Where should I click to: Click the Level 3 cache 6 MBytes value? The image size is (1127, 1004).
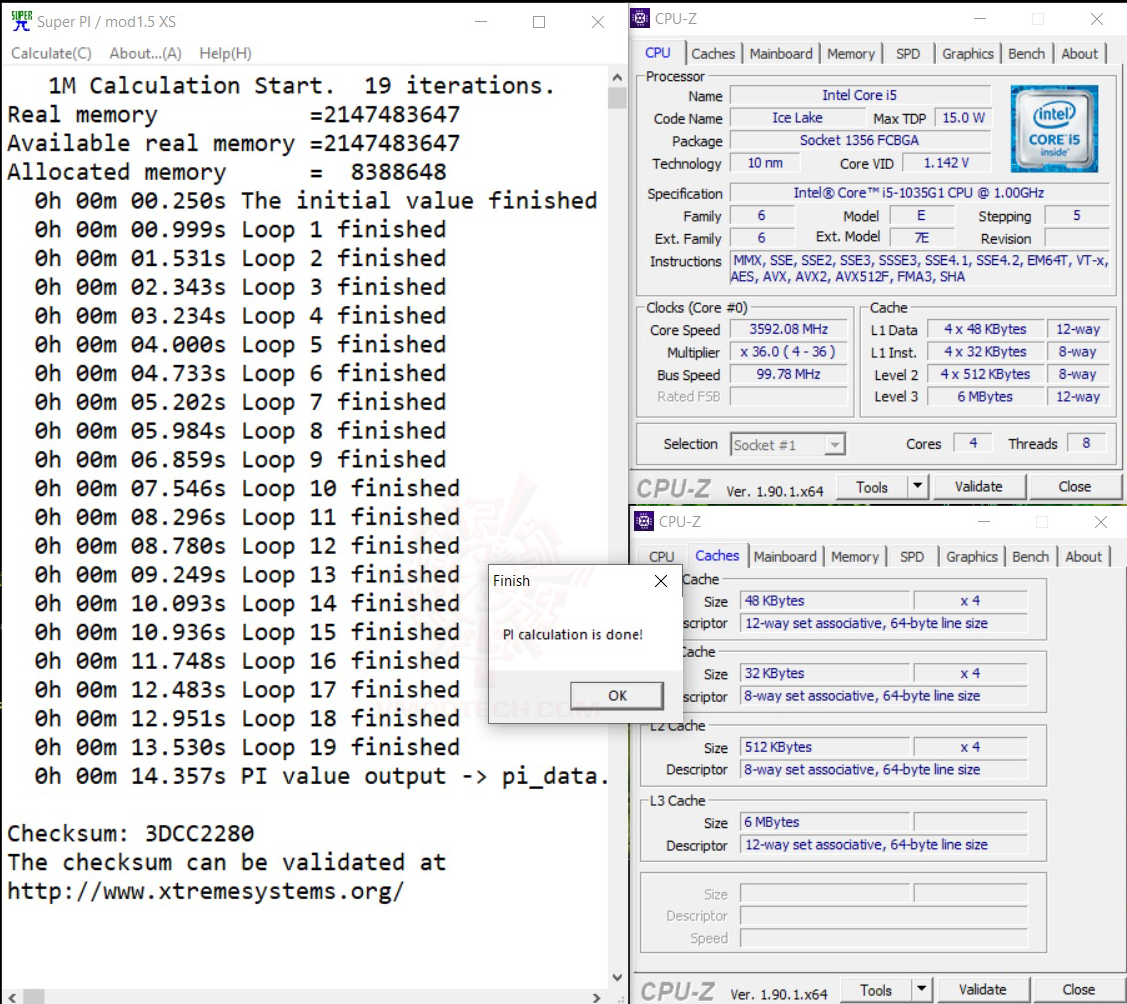click(985, 397)
